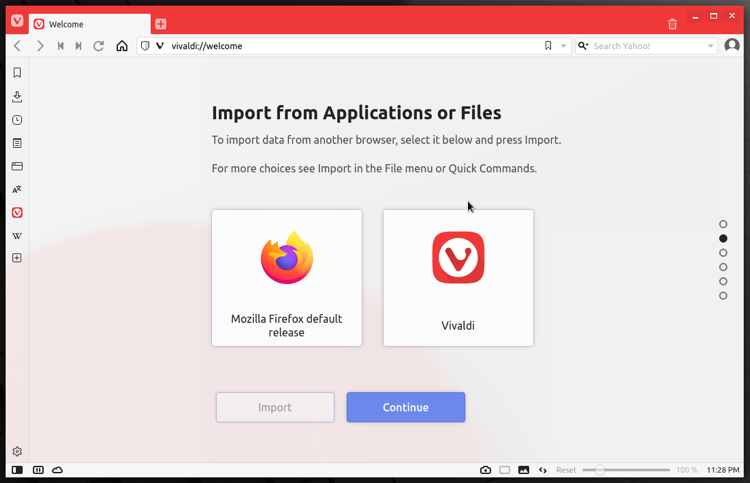
Task: Open the sync cloud status icon
Action: click(57, 470)
